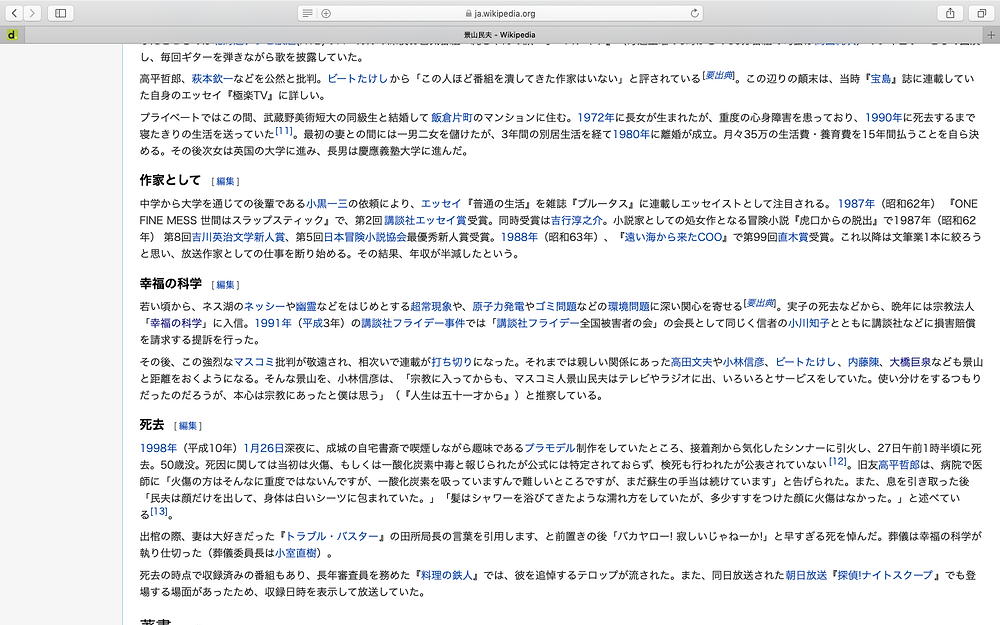Open the 1987年 link
Image resolution: width=1000 pixels, height=625 pixels.
856,204
